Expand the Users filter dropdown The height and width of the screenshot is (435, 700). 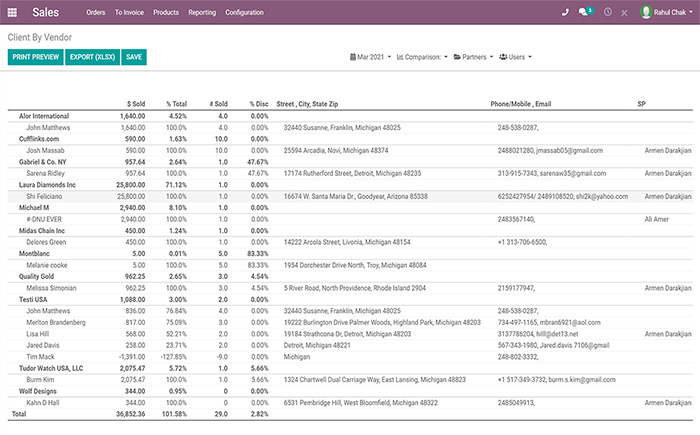pyautogui.click(x=516, y=57)
